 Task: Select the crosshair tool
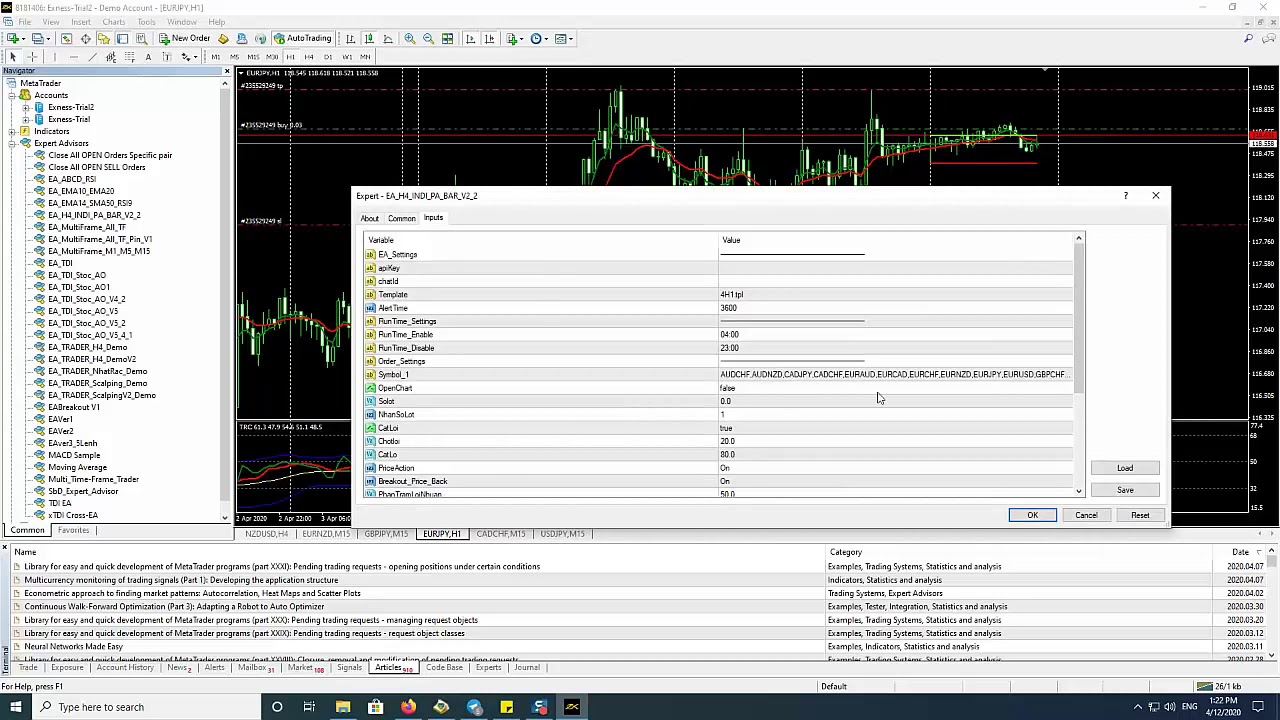(x=32, y=57)
